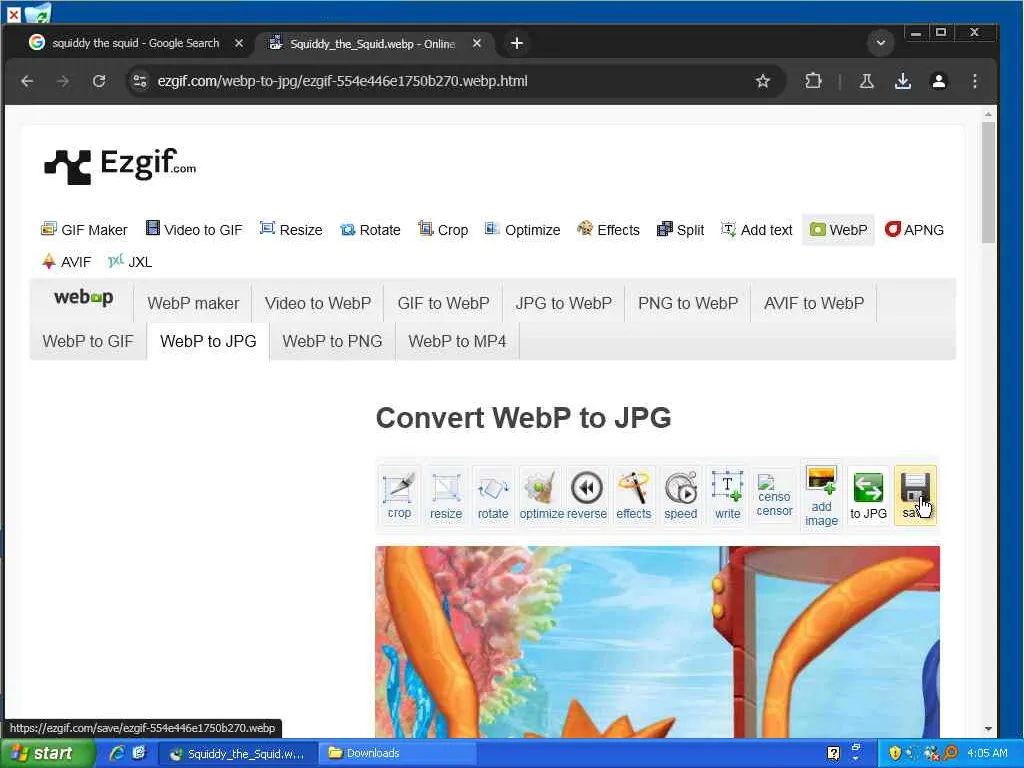Screen dimensions: 1024x768
Task: Switch to WebP to GIF tab
Action: (88, 341)
